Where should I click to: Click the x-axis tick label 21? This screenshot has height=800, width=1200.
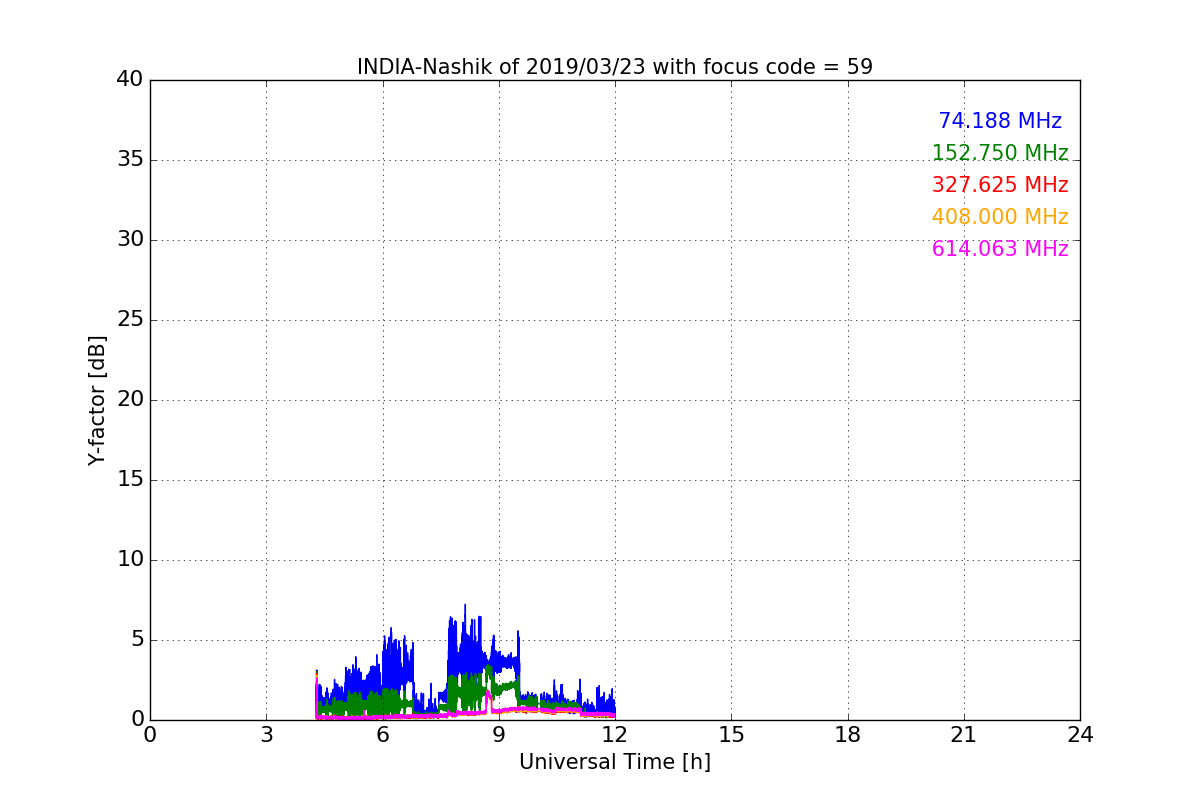964,735
